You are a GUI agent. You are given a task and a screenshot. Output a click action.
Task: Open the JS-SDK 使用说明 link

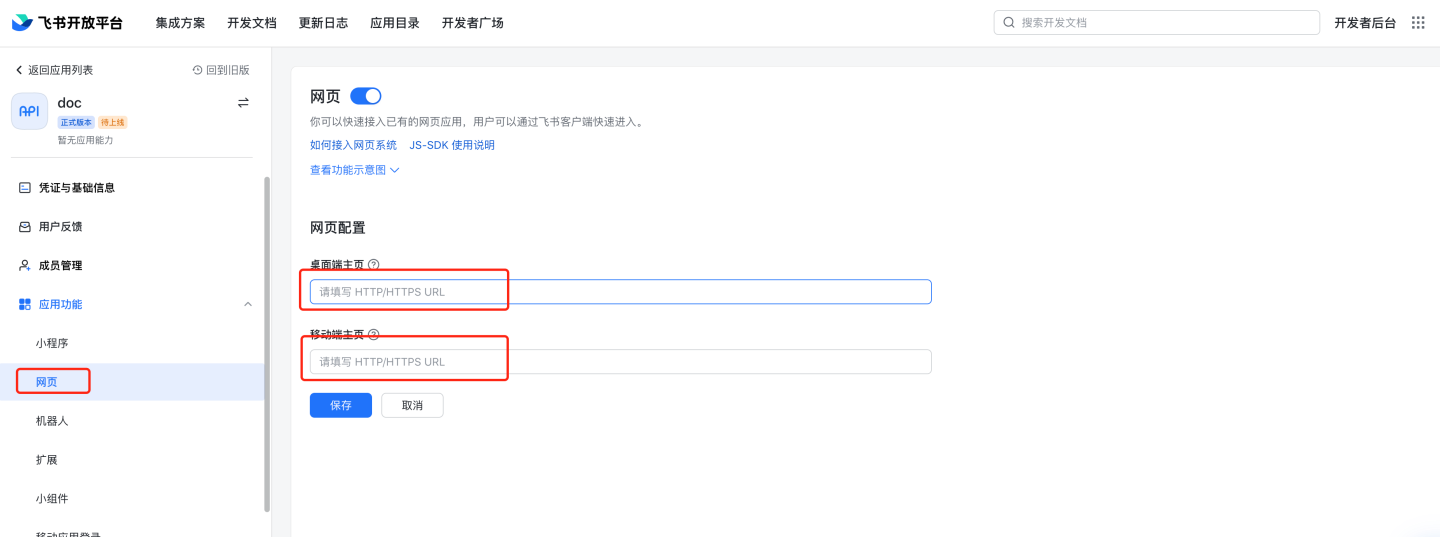pyautogui.click(x=452, y=145)
